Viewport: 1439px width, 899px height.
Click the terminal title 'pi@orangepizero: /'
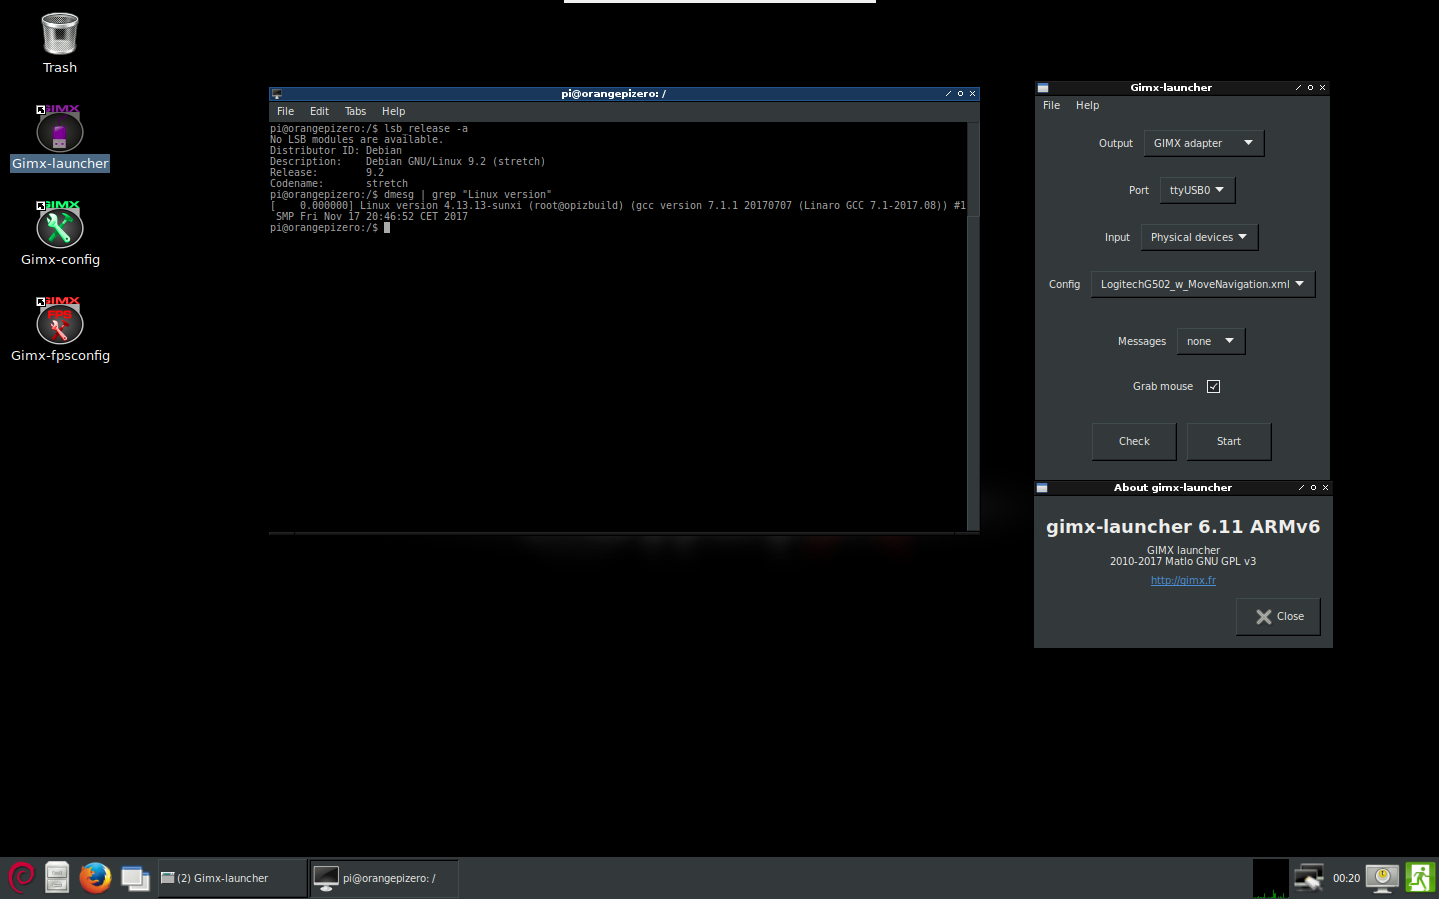click(613, 94)
